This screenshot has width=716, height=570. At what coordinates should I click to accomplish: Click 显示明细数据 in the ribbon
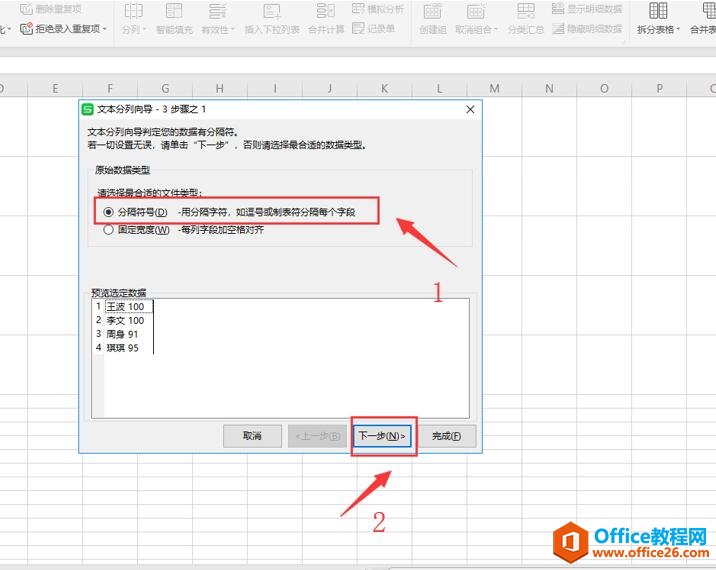[587, 9]
